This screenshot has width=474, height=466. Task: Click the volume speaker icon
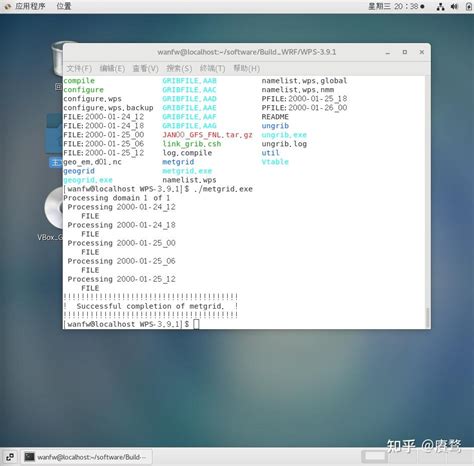[x=454, y=6]
